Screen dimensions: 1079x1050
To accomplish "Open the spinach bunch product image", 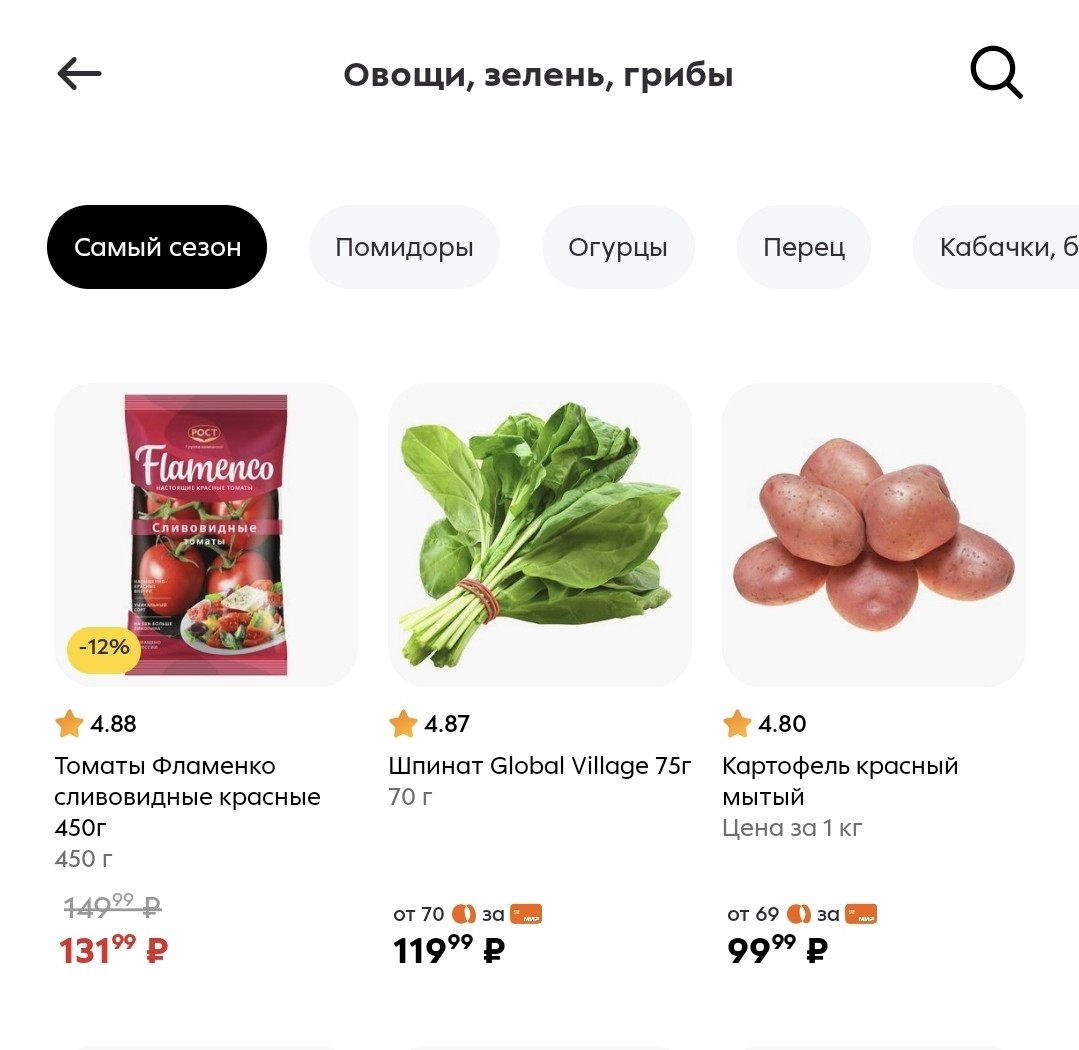I will point(540,534).
